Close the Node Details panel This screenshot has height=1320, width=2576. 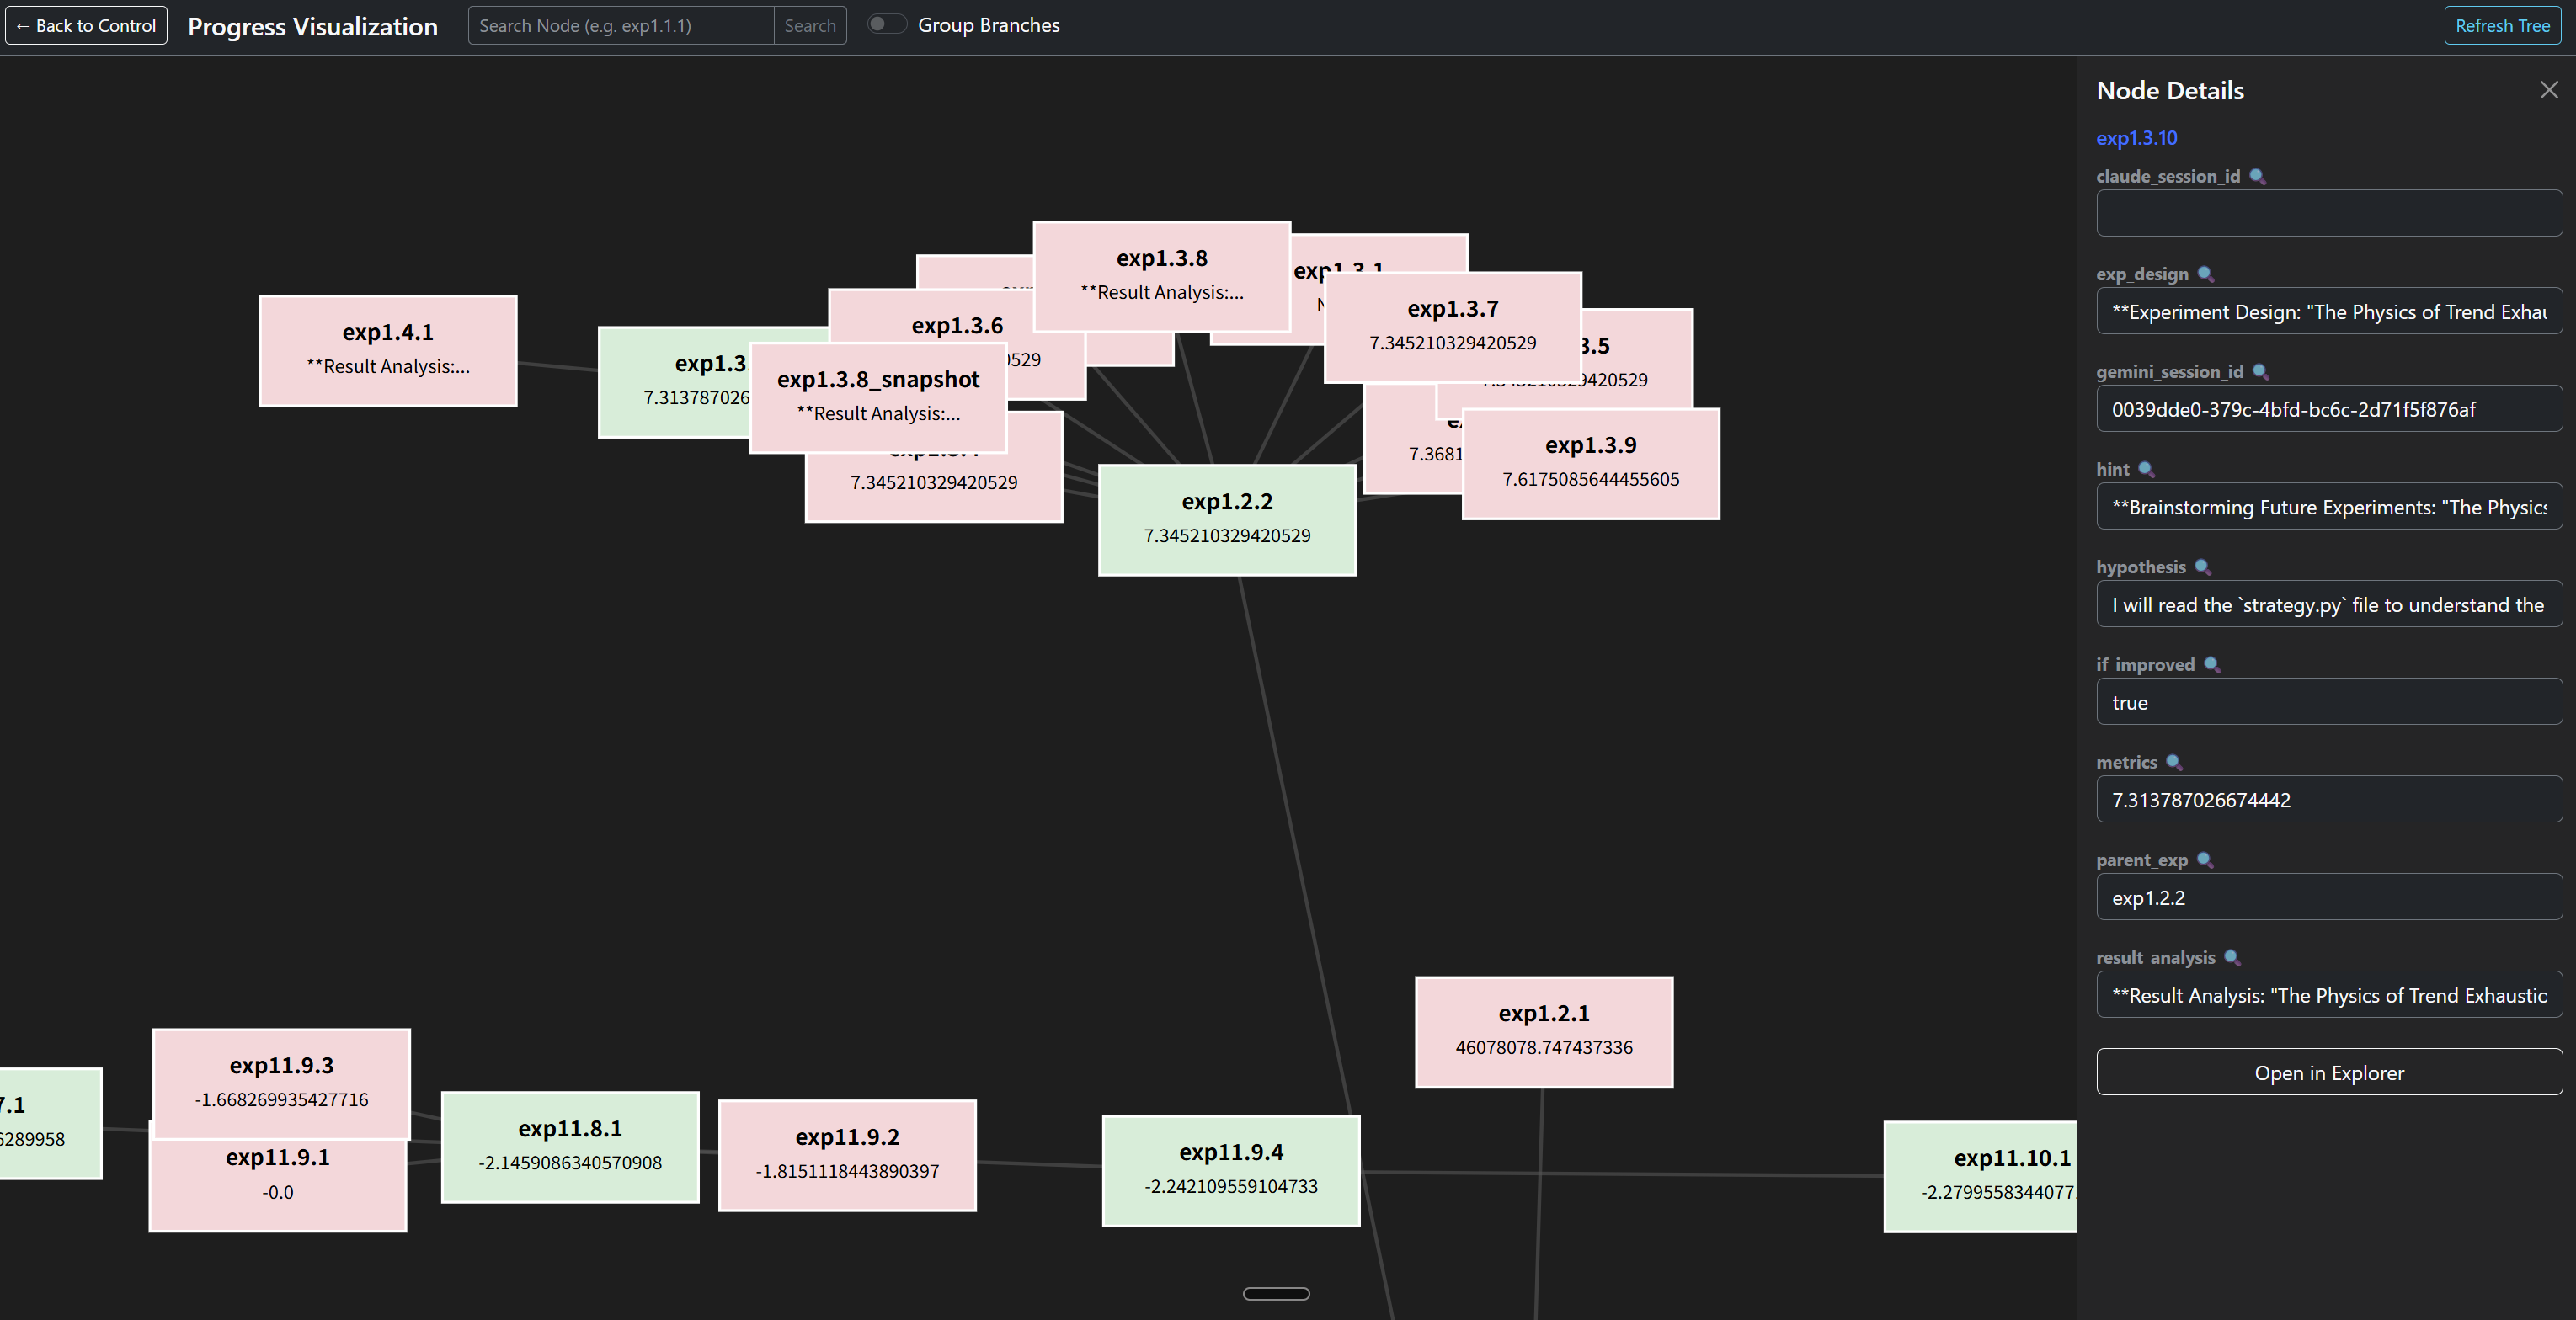point(2550,89)
